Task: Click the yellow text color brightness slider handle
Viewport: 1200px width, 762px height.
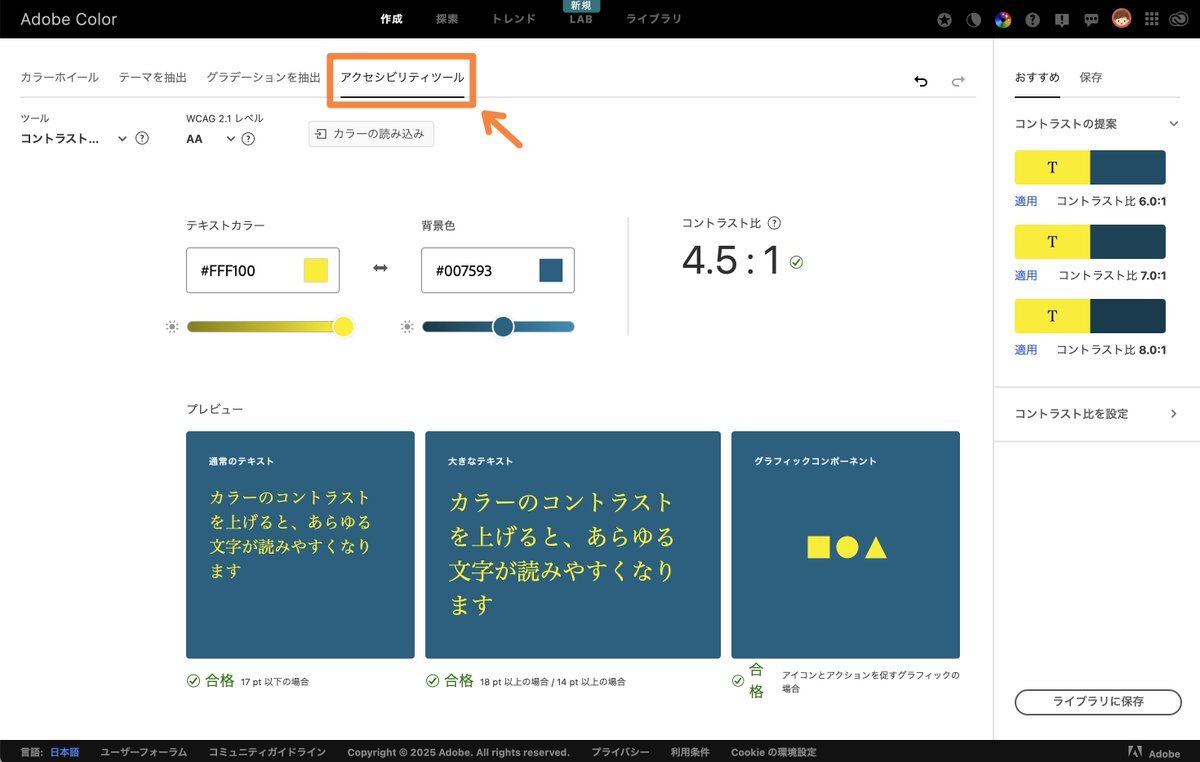Action: tap(343, 327)
